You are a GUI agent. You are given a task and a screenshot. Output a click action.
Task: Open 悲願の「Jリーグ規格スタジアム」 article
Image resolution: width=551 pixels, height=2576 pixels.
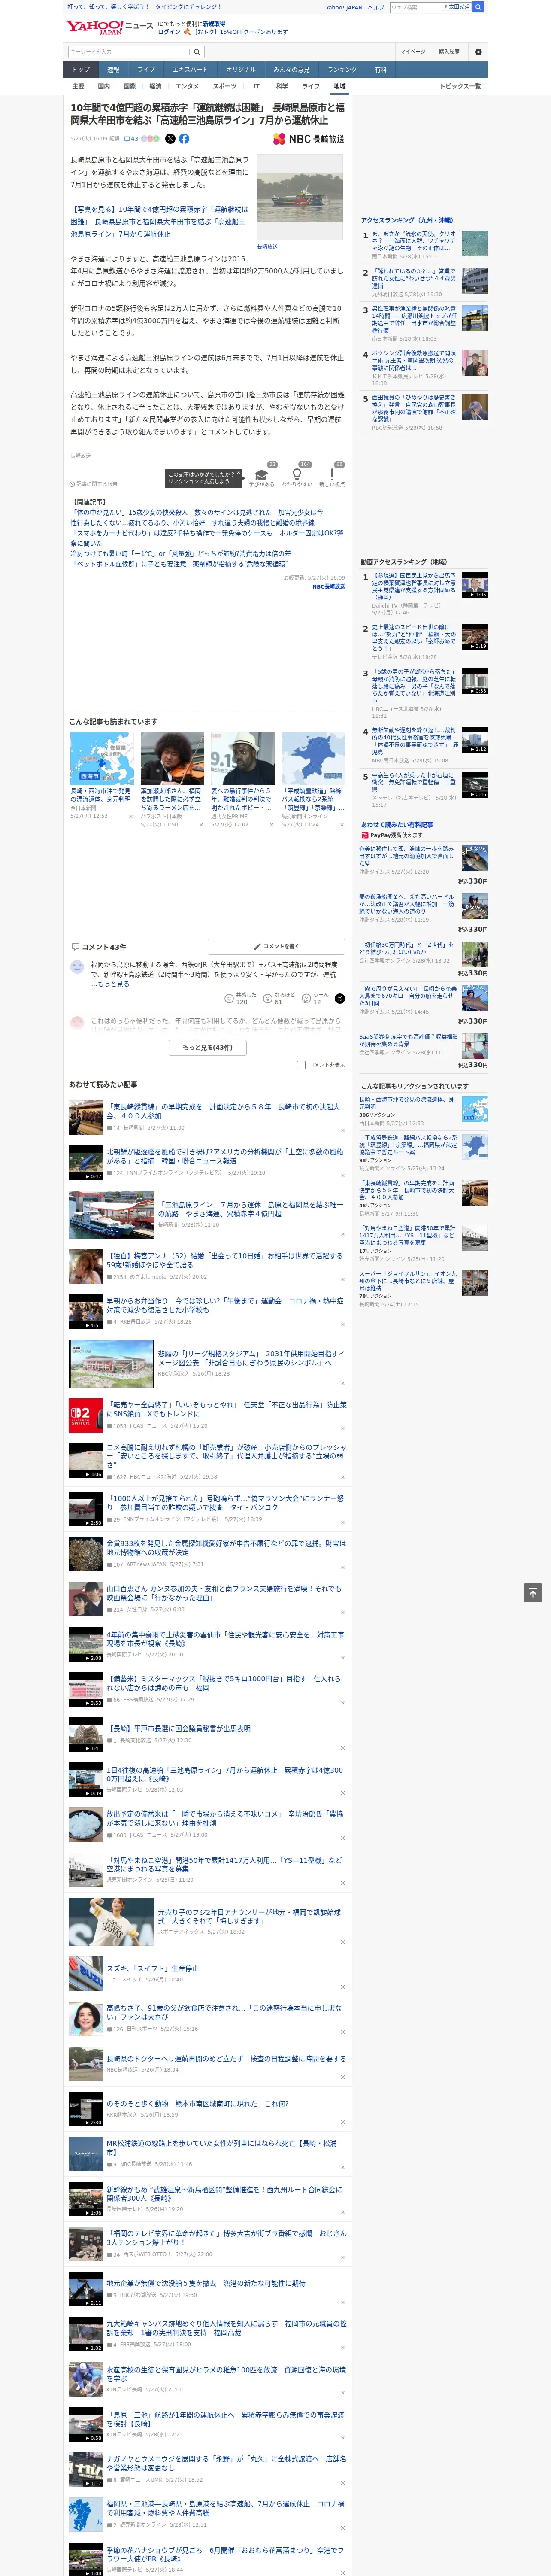pos(251,1358)
